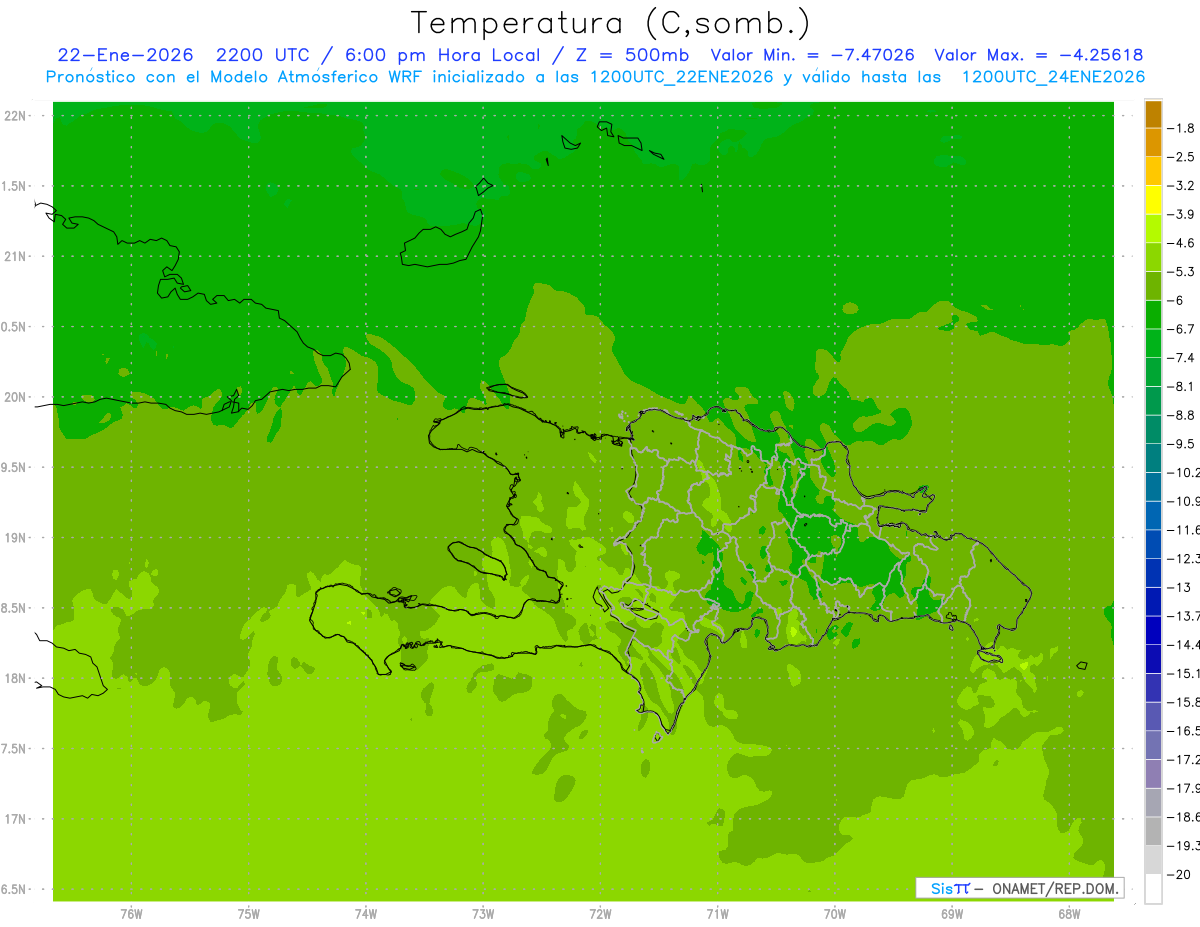The width and height of the screenshot is (1200, 927).
Task: Click the "22N" latitude label
Action: [x=16, y=116]
